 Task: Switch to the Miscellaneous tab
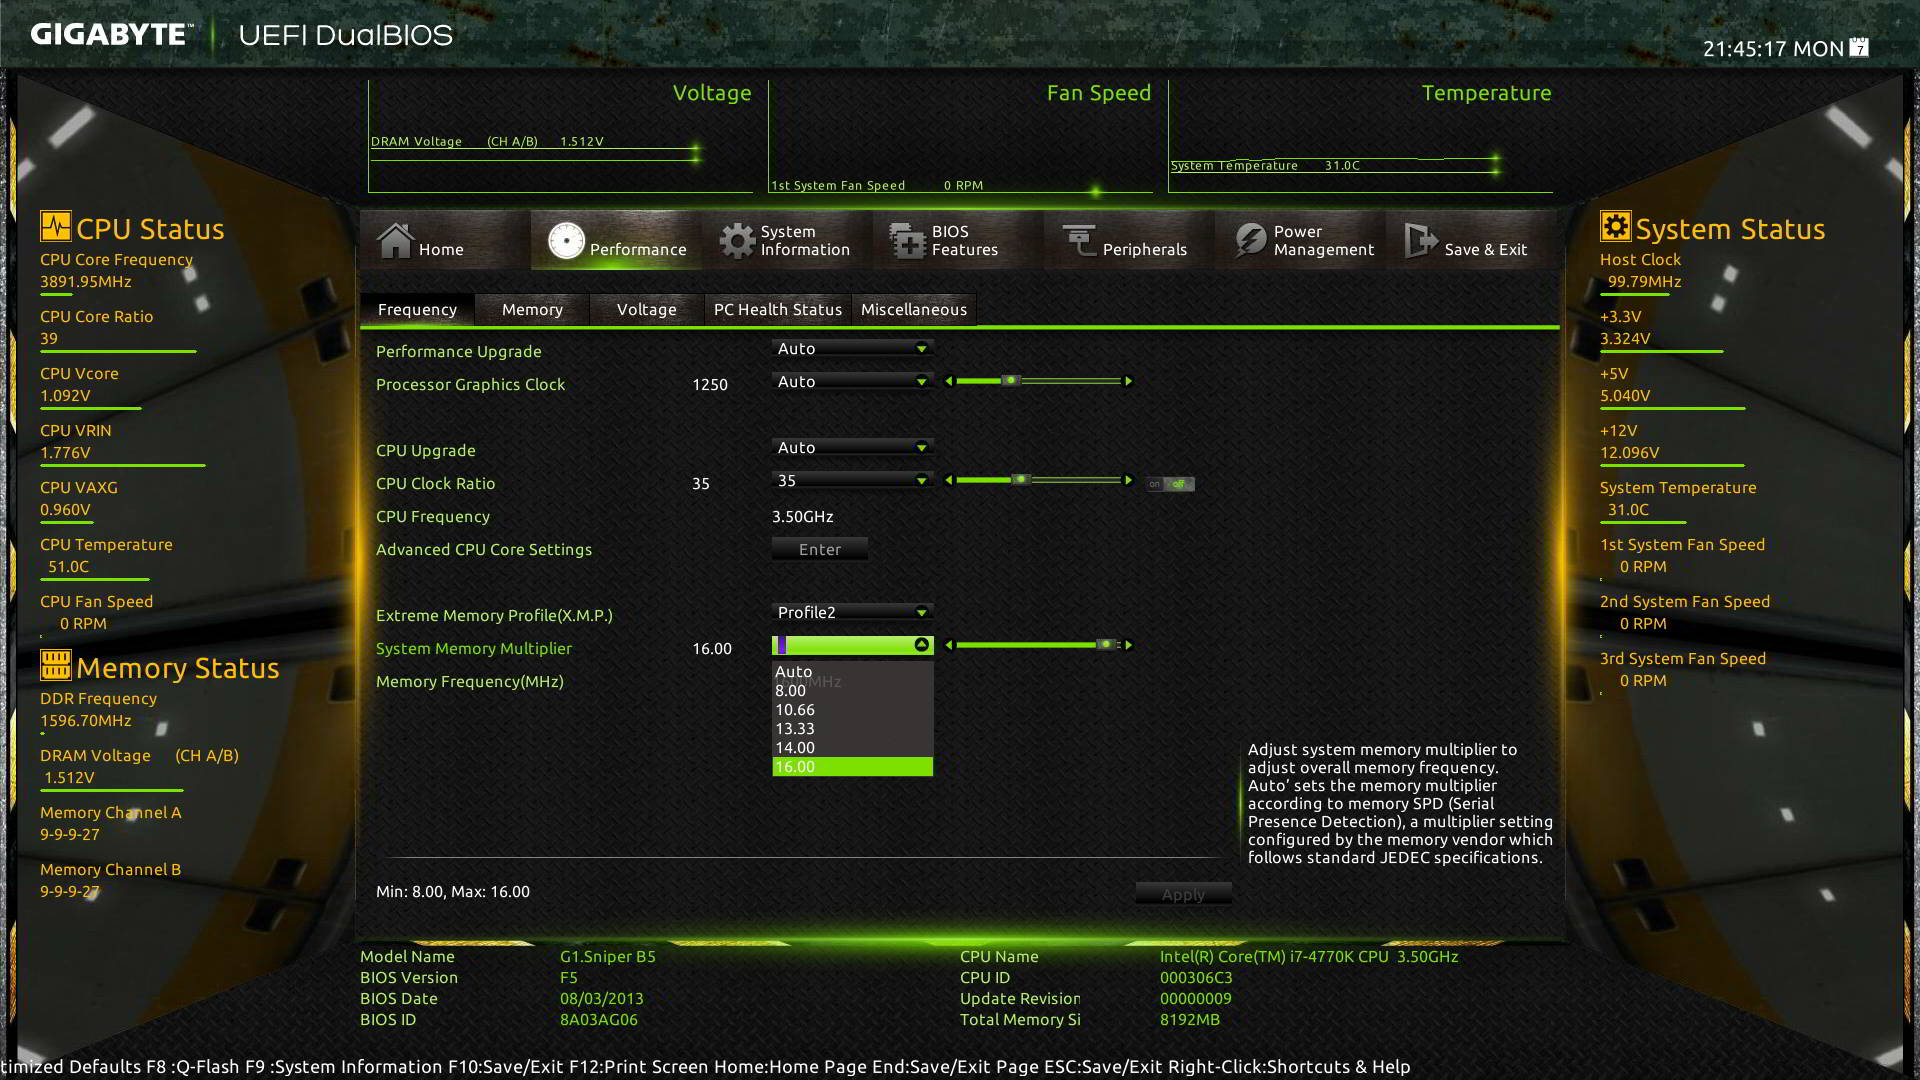[914, 309]
